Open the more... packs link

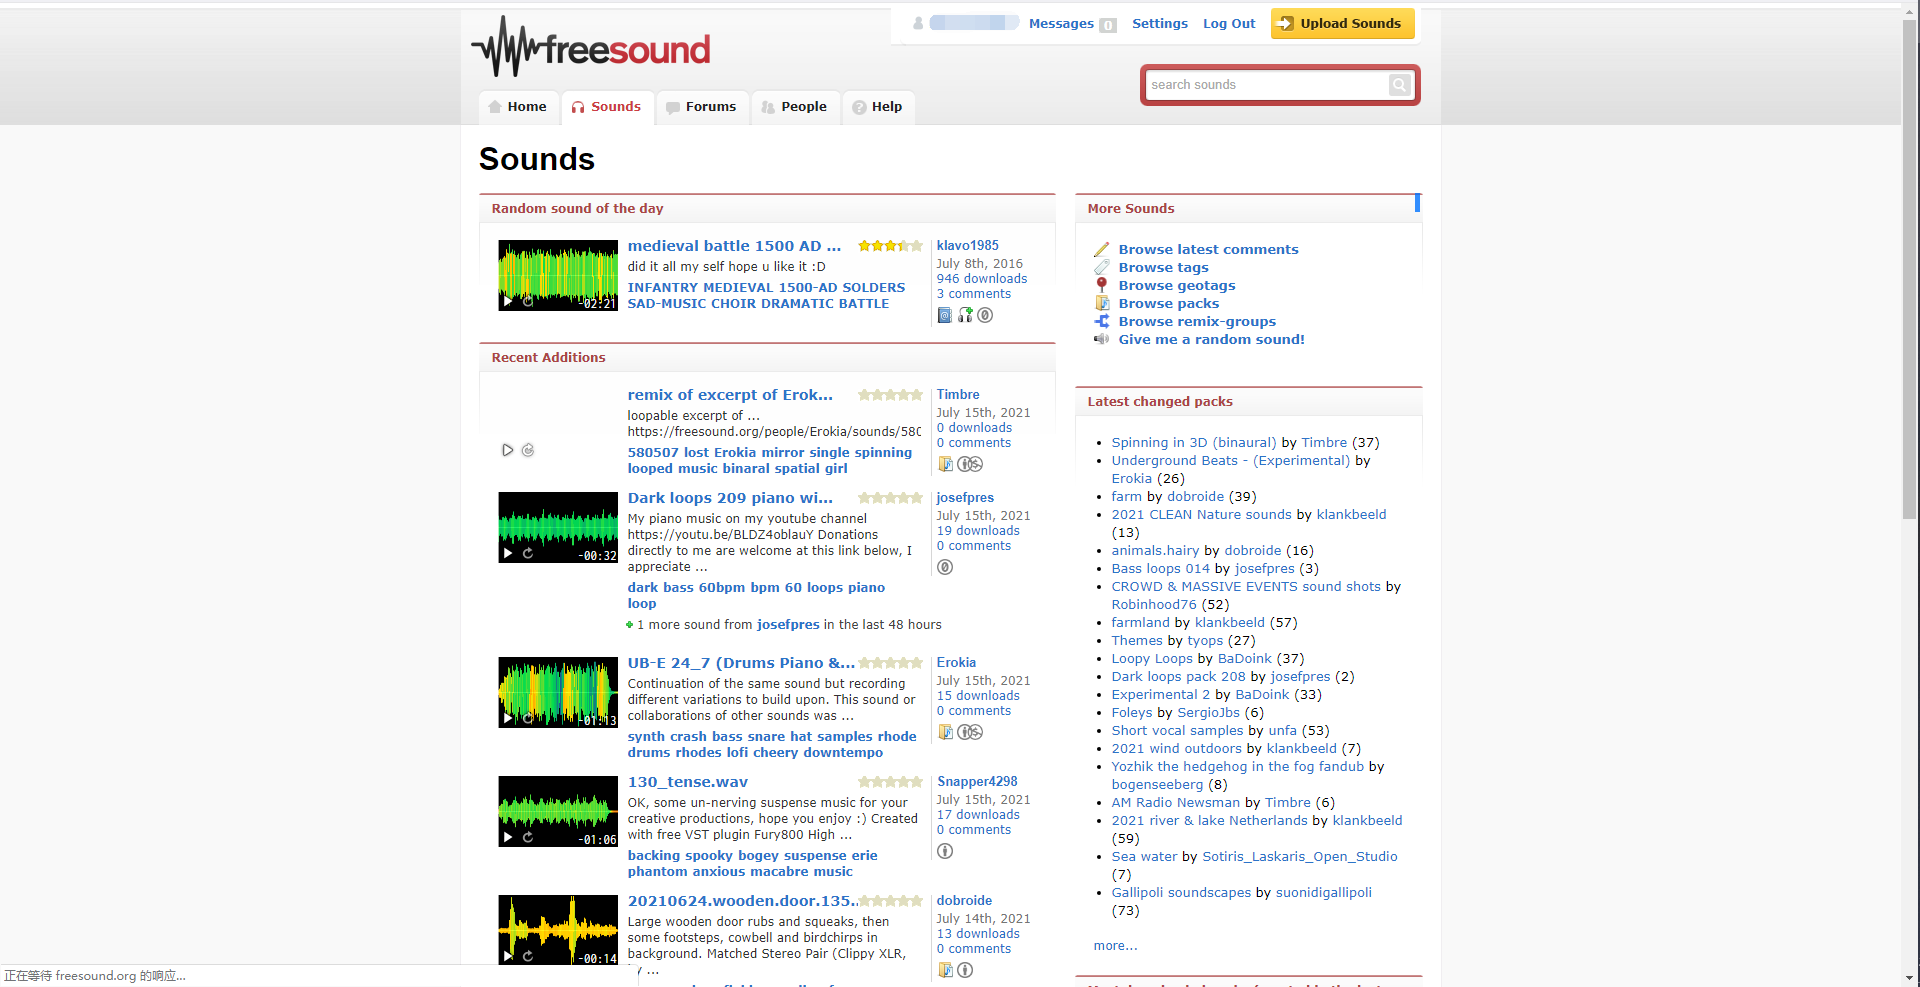[x=1115, y=946]
